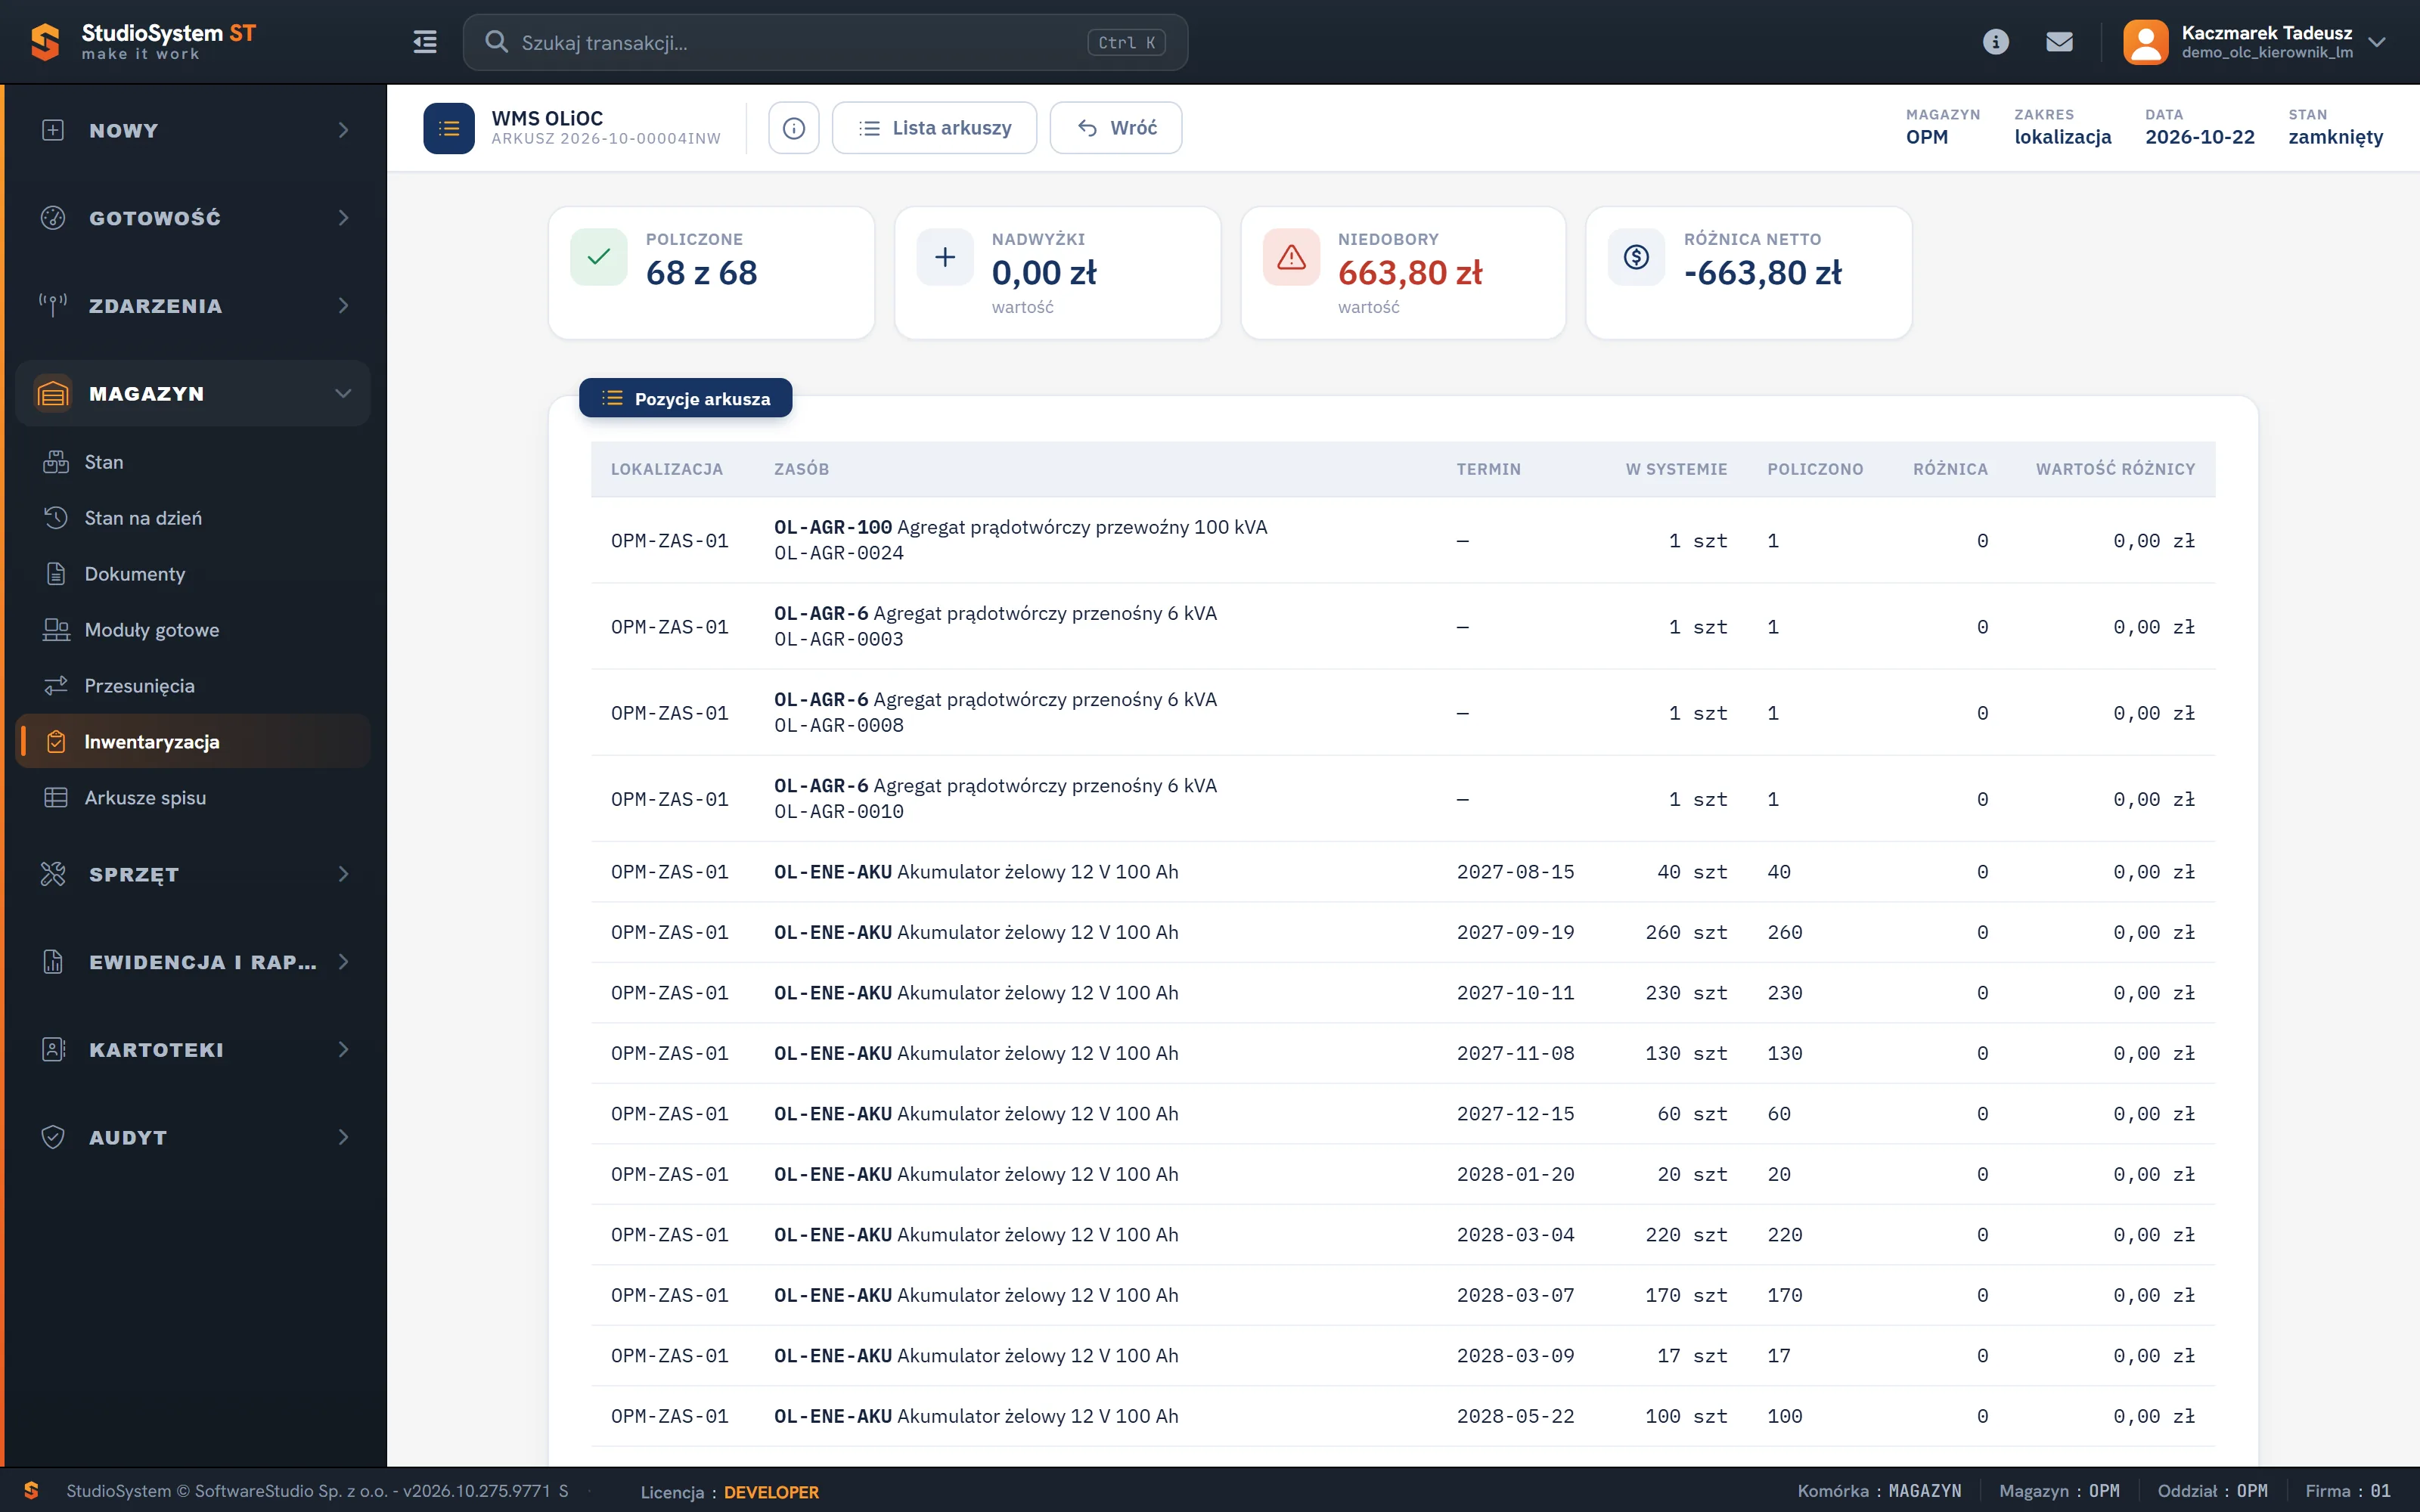Viewport: 2420px width, 1512px height.
Task: Click the Niedobory warning triangle icon
Action: [1291, 257]
